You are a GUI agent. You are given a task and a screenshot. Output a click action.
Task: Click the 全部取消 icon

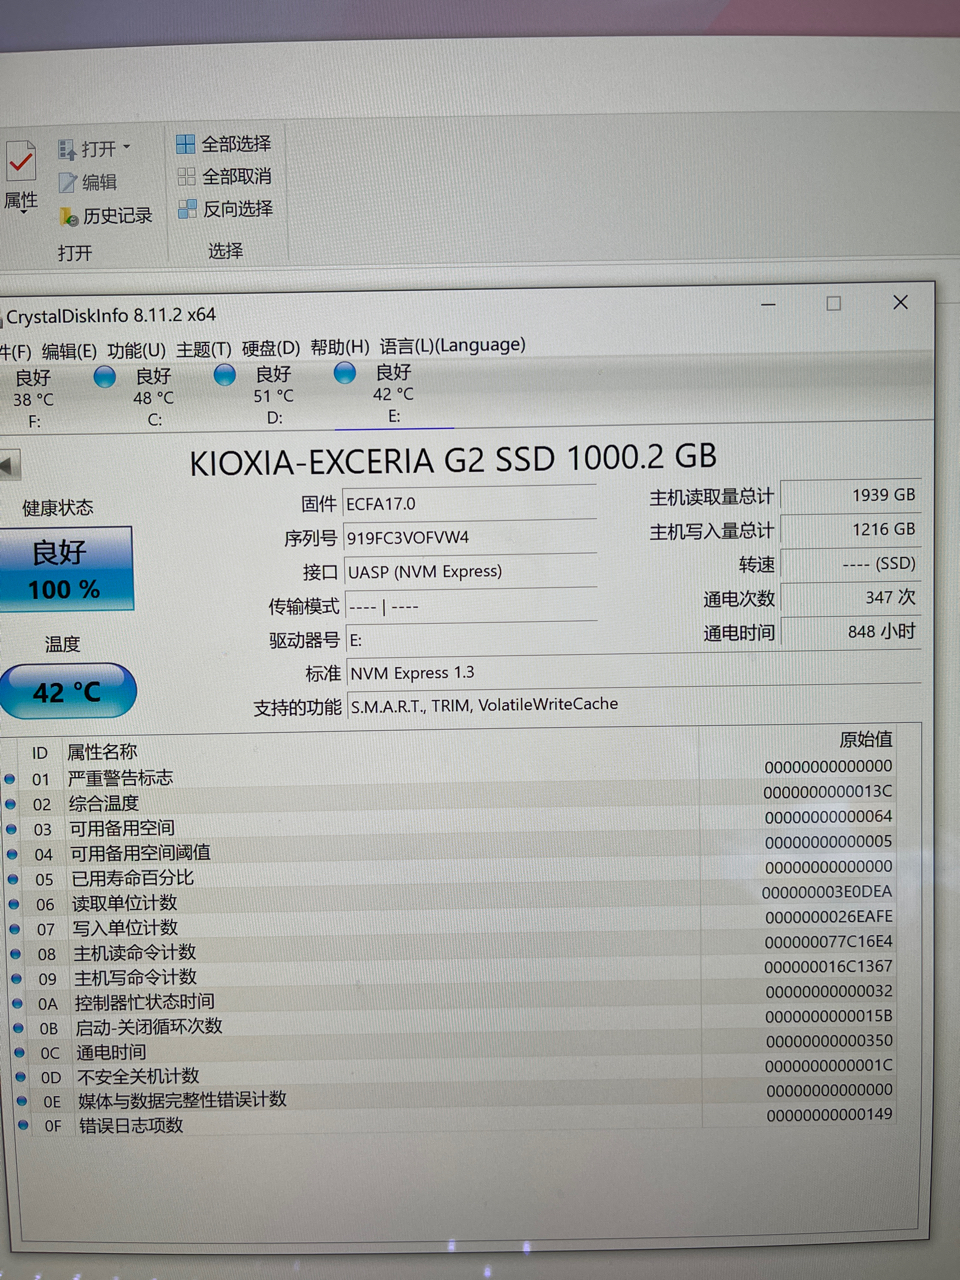tap(186, 176)
